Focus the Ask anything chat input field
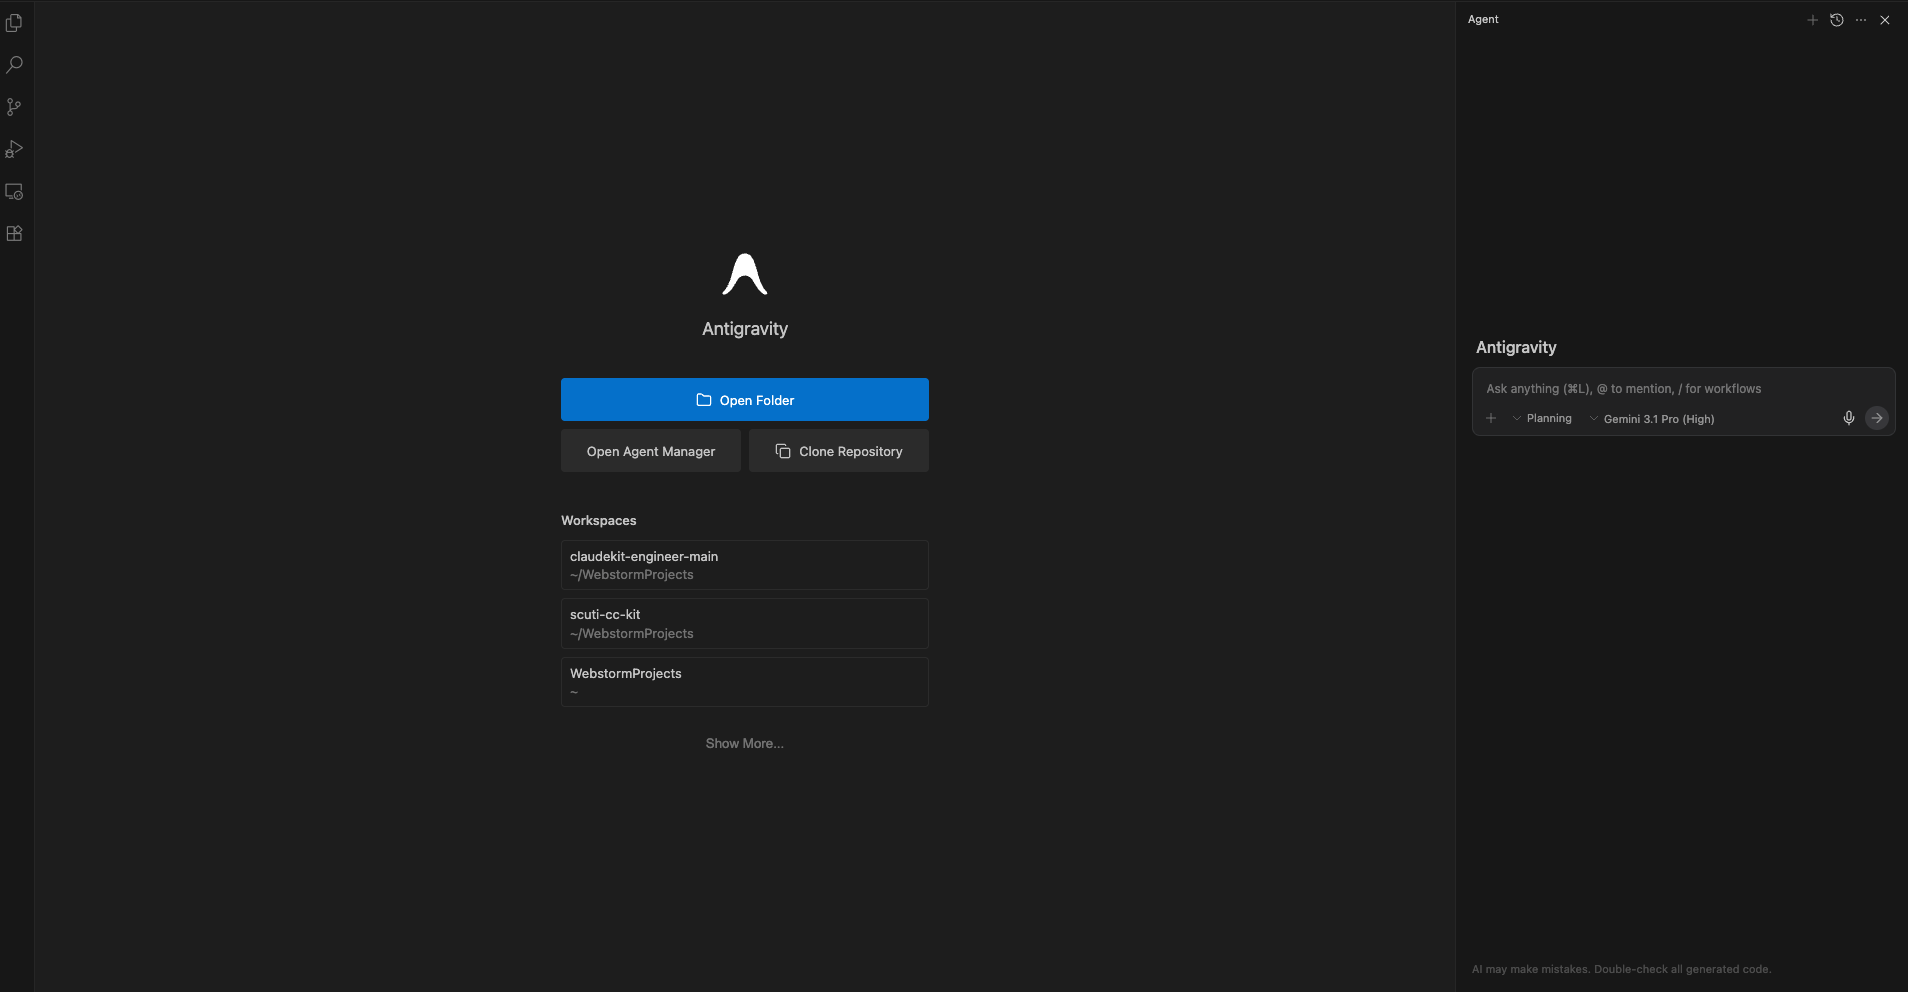1908x992 pixels. pyautogui.click(x=1660, y=389)
